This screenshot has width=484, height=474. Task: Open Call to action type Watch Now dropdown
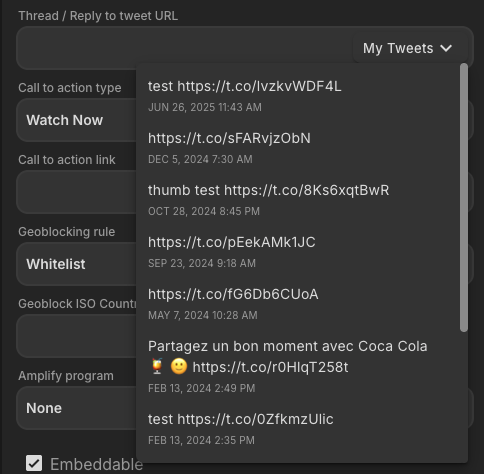pos(77,120)
